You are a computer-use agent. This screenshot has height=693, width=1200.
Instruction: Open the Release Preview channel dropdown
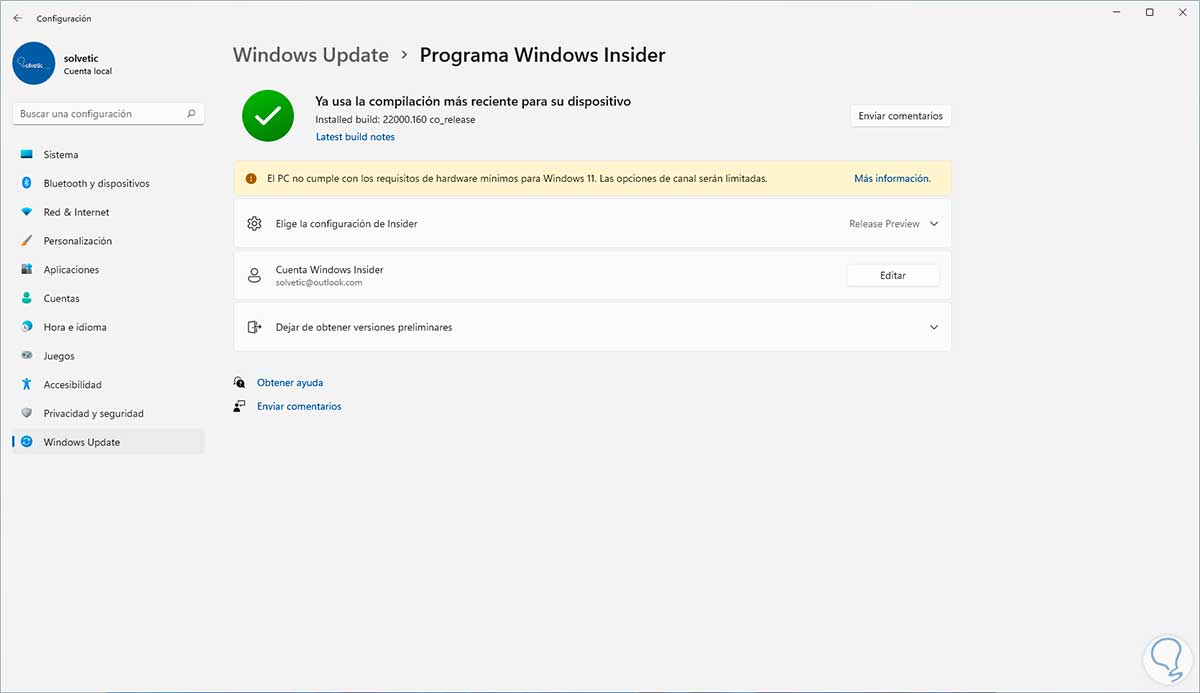(893, 224)
